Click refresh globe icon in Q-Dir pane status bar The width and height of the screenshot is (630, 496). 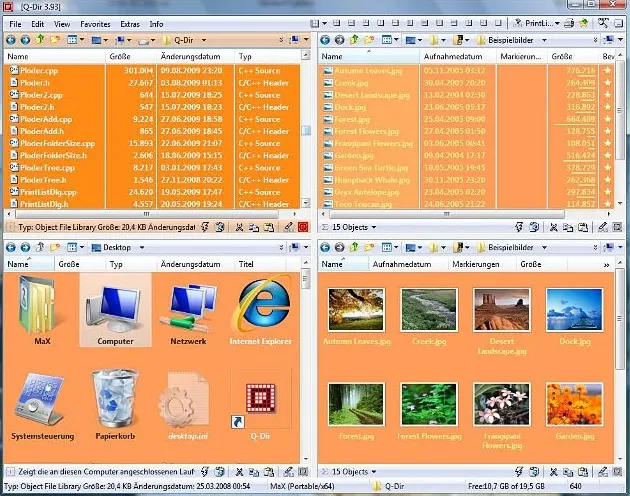[219, 227]
